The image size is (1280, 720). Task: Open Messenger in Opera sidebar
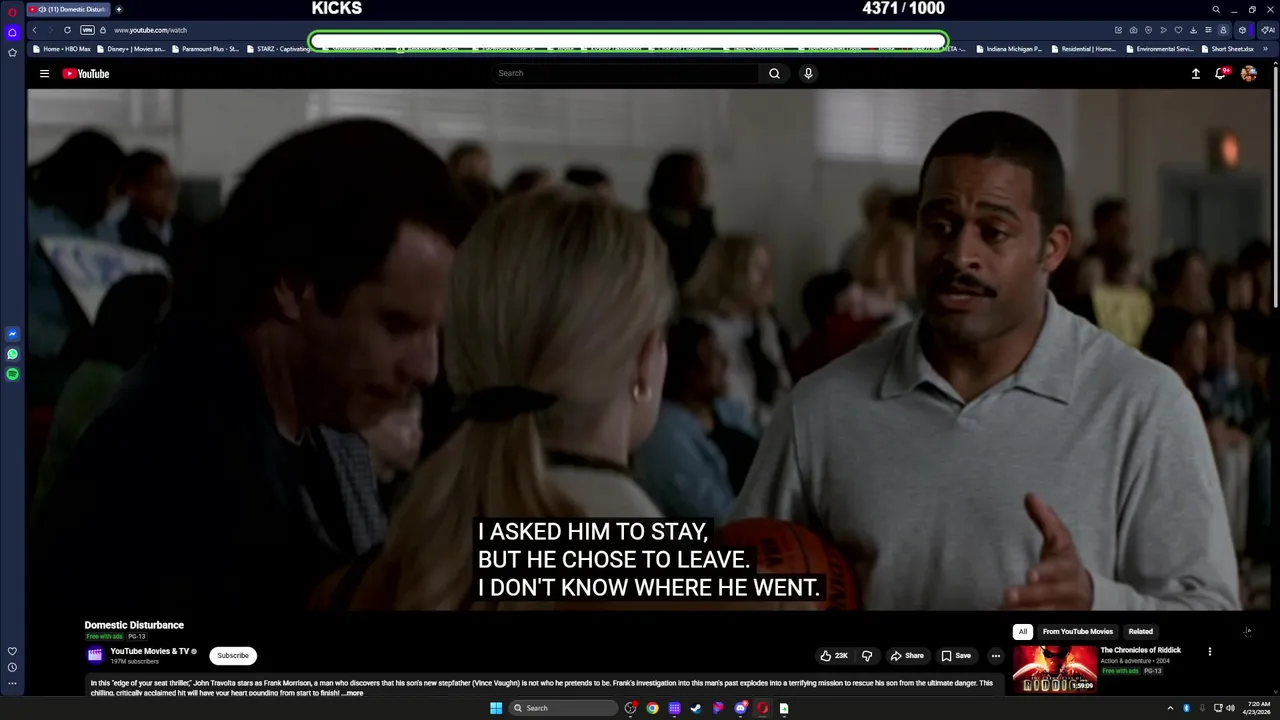pos(12,334)
